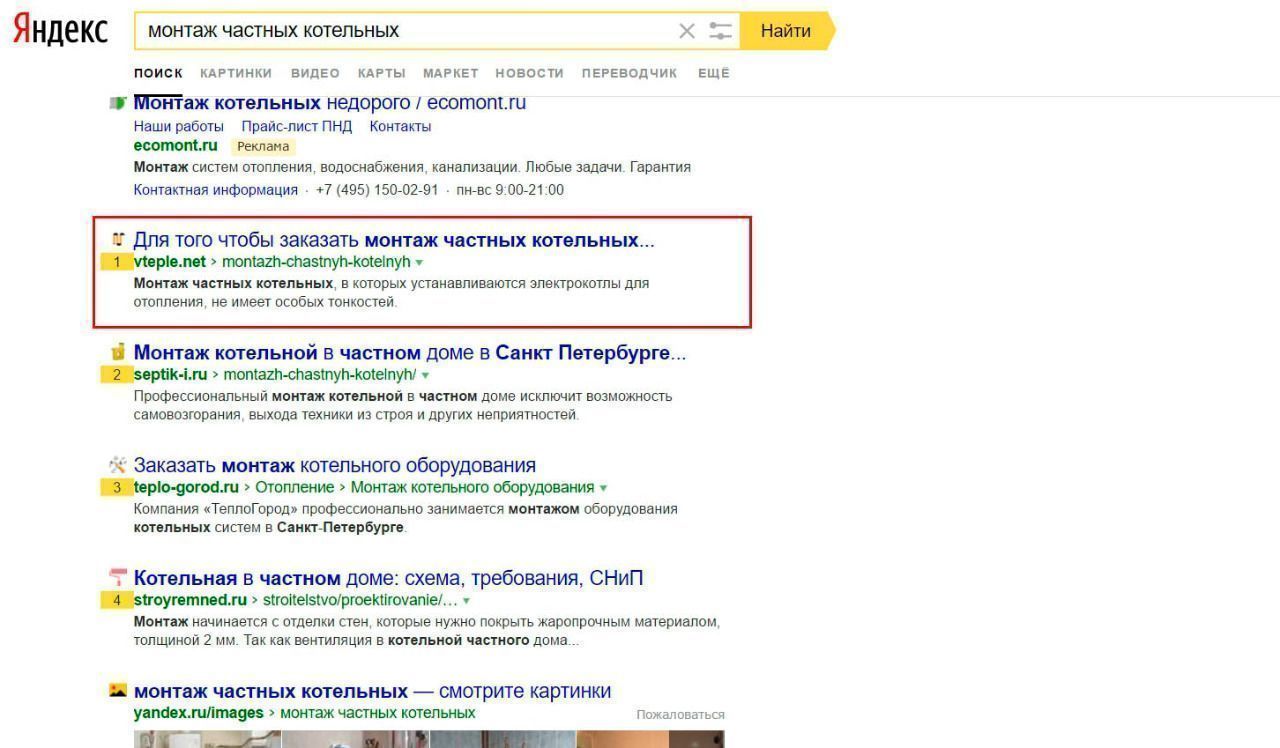
Task: Click the vteple.net result favicon
Action: coord(118,240)
